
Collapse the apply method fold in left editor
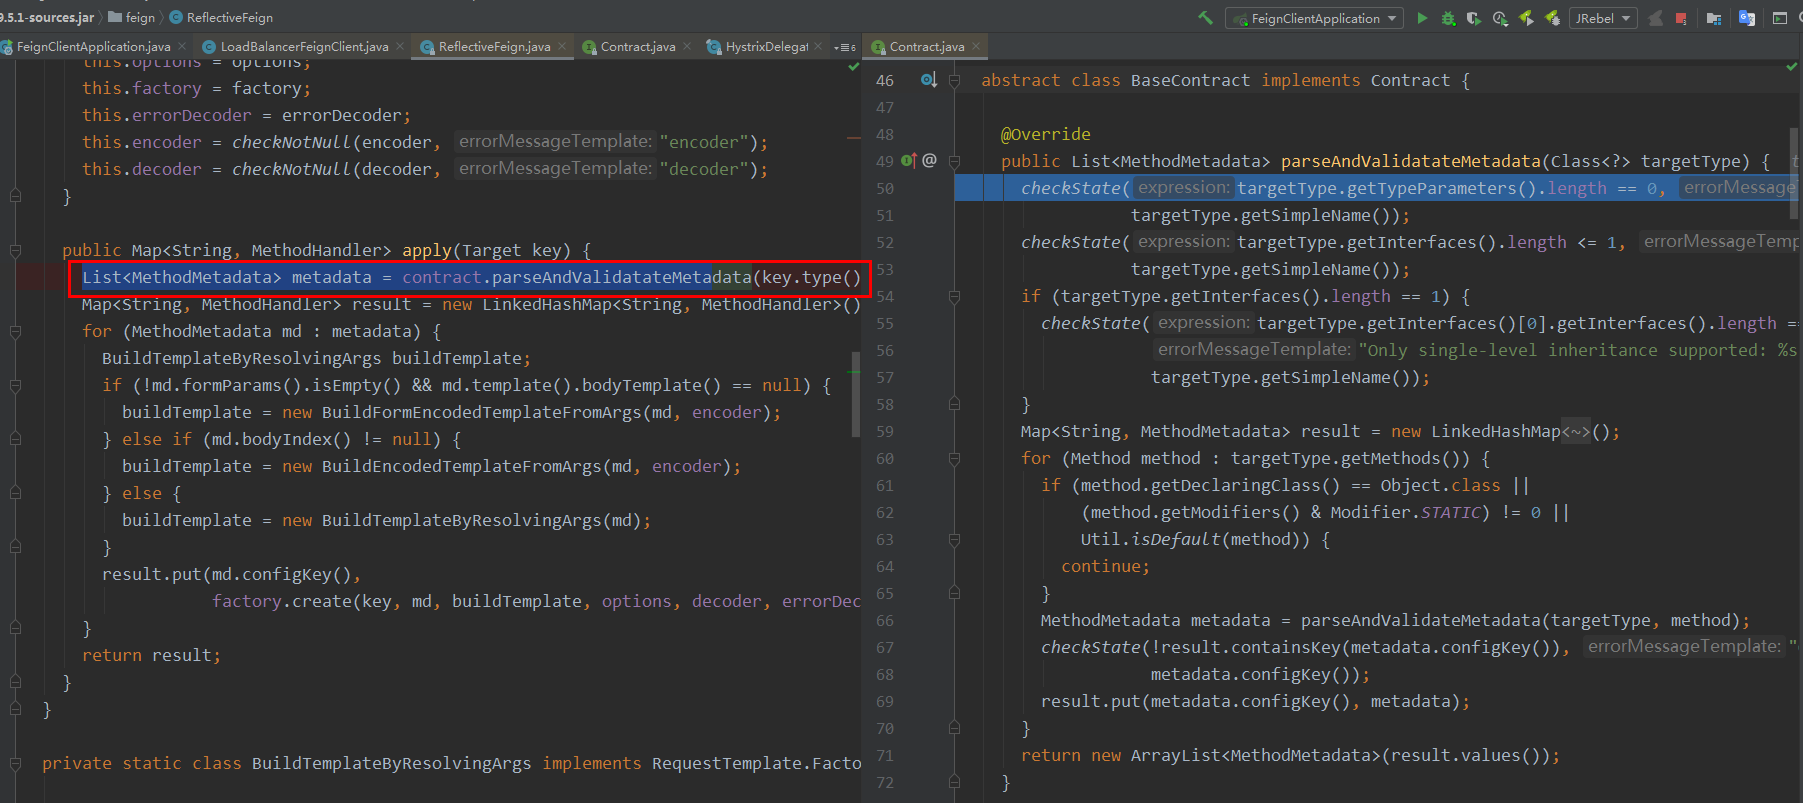tap(15, 250)
